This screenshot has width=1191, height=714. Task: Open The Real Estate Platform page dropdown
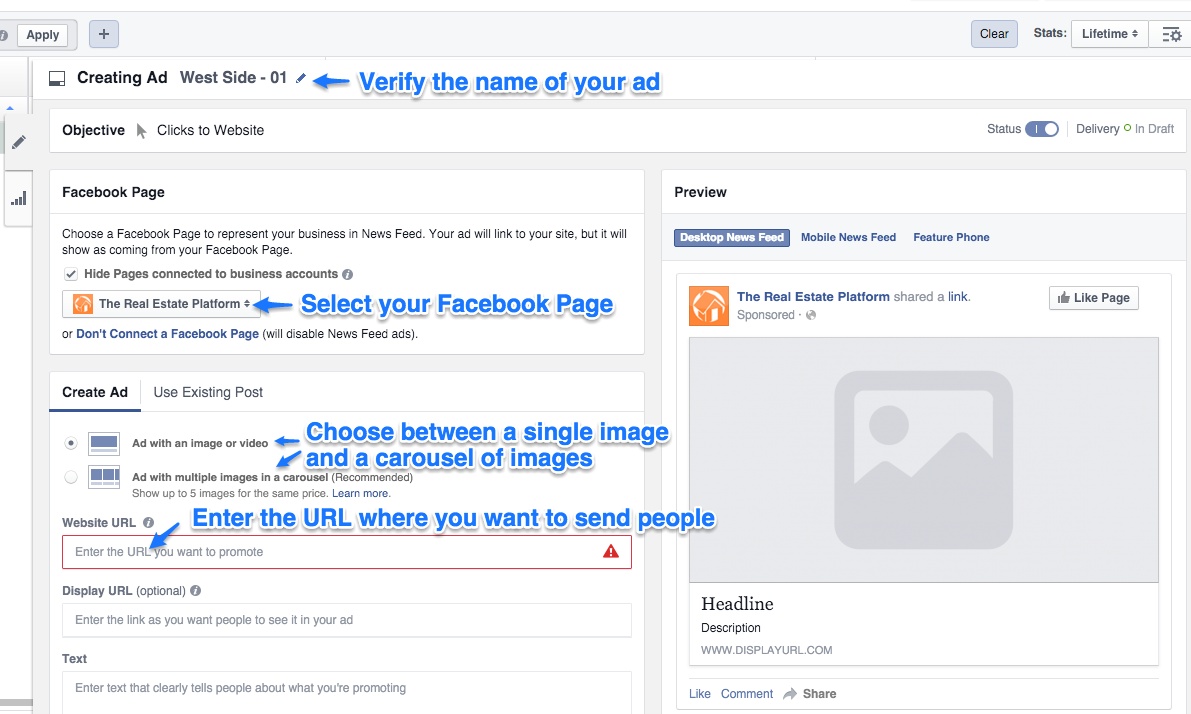pos(161,304)
